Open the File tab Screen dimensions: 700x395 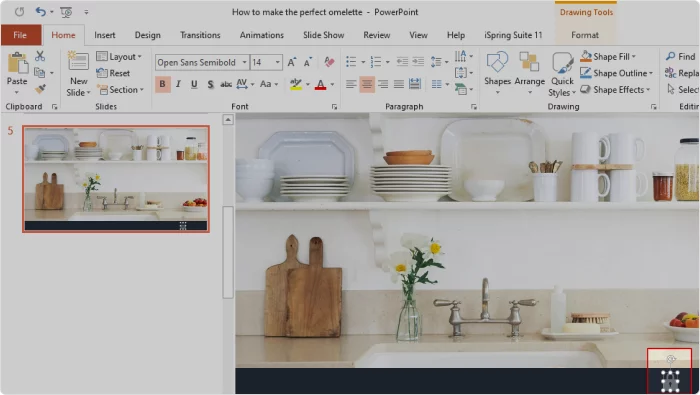point(21,35)
